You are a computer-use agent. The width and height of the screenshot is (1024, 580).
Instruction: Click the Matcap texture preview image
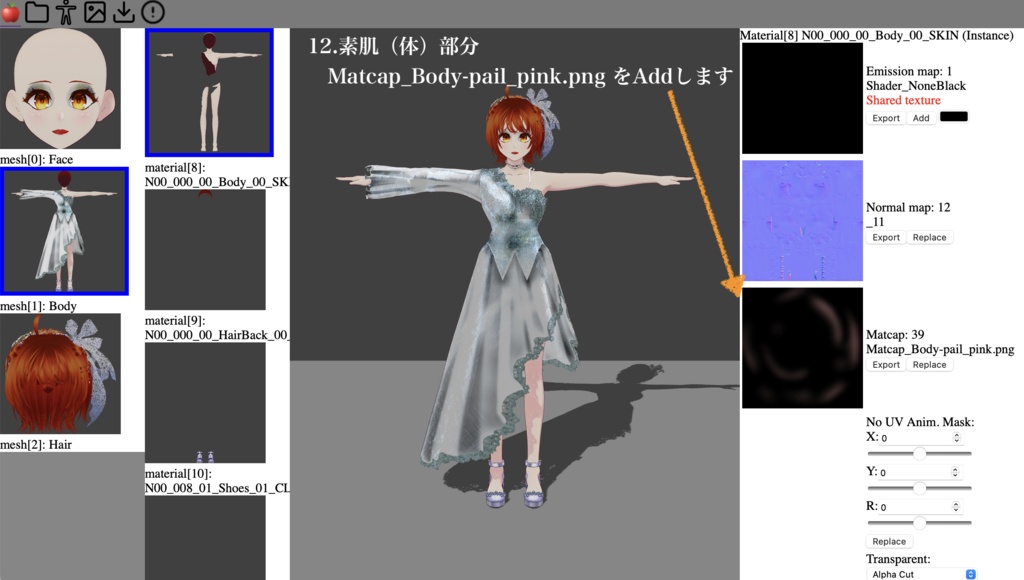point(802,348)
